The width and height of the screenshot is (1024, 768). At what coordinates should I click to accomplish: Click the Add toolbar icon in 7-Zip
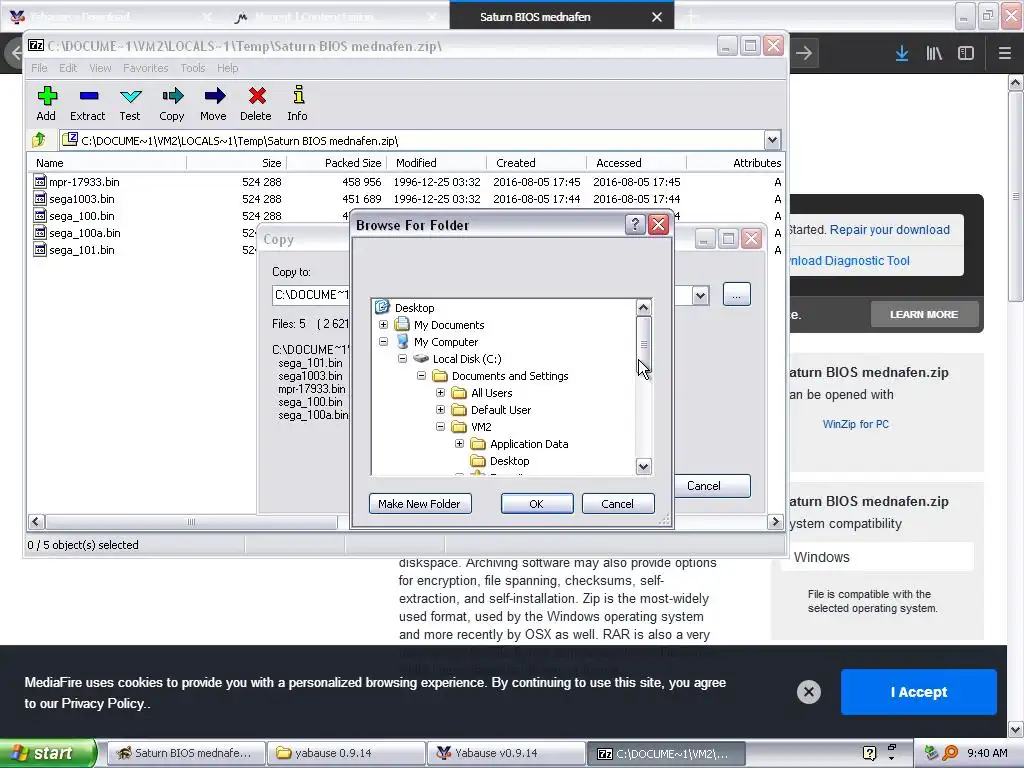[46, 96]
